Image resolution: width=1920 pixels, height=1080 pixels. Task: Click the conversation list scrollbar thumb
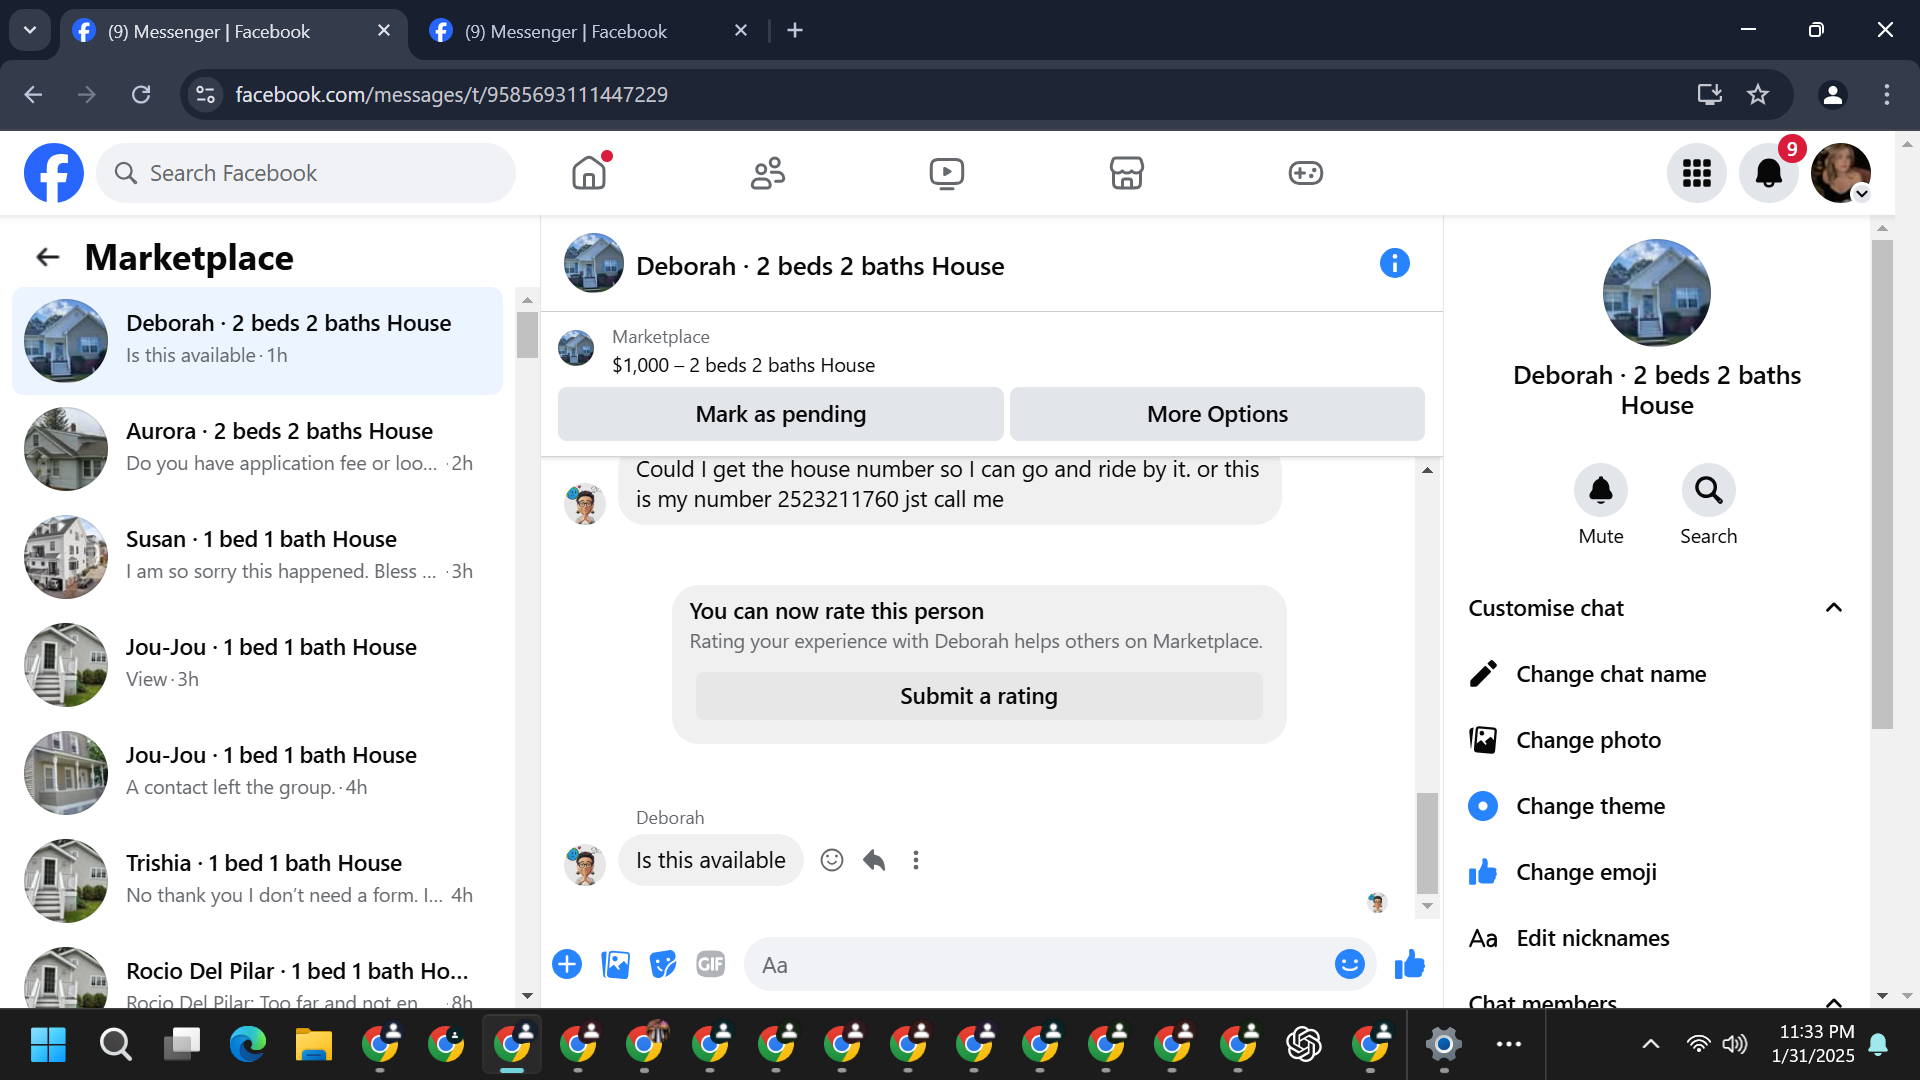pos(527,334)
